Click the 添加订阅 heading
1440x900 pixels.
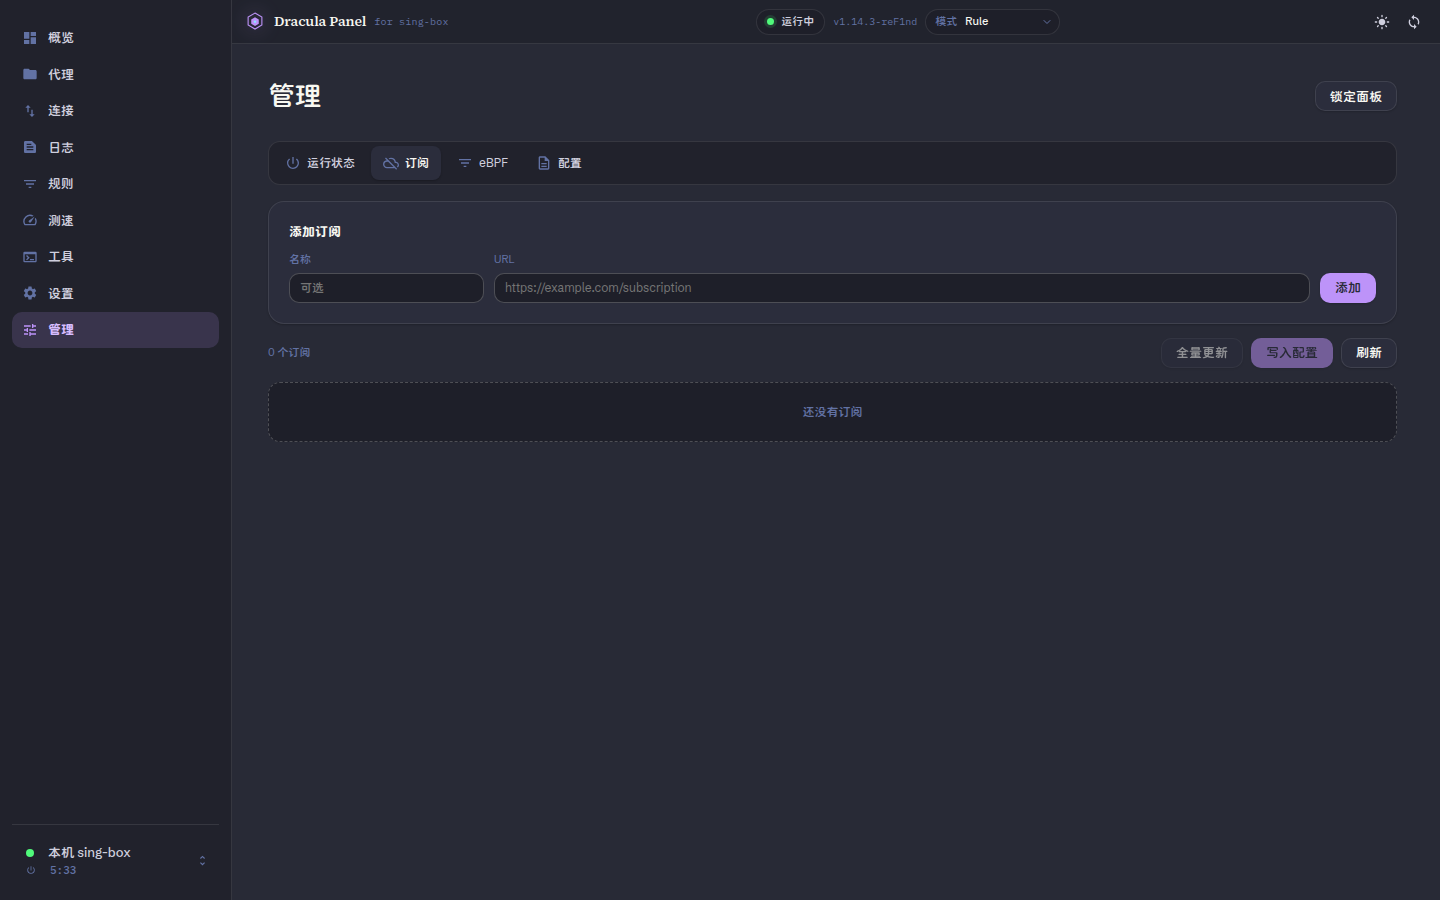pyautogui.click(x=315, y=232)
